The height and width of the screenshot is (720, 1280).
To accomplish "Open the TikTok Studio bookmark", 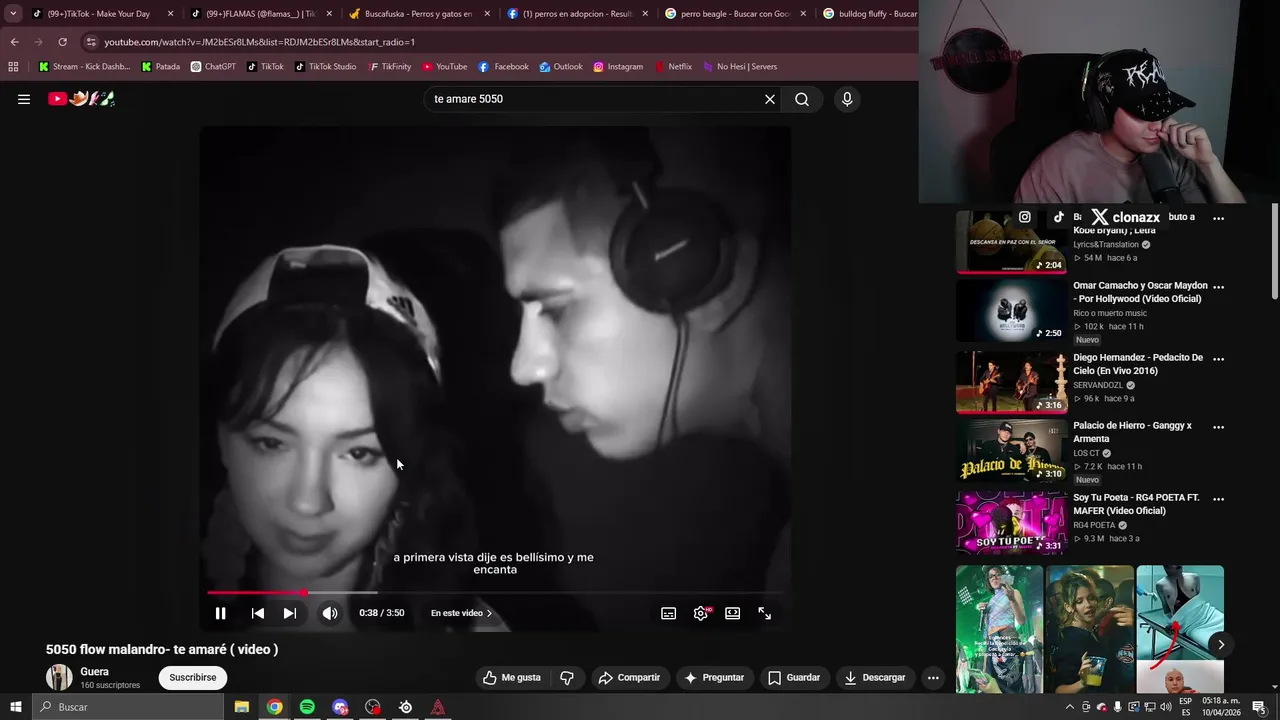I will click(325, 67).
